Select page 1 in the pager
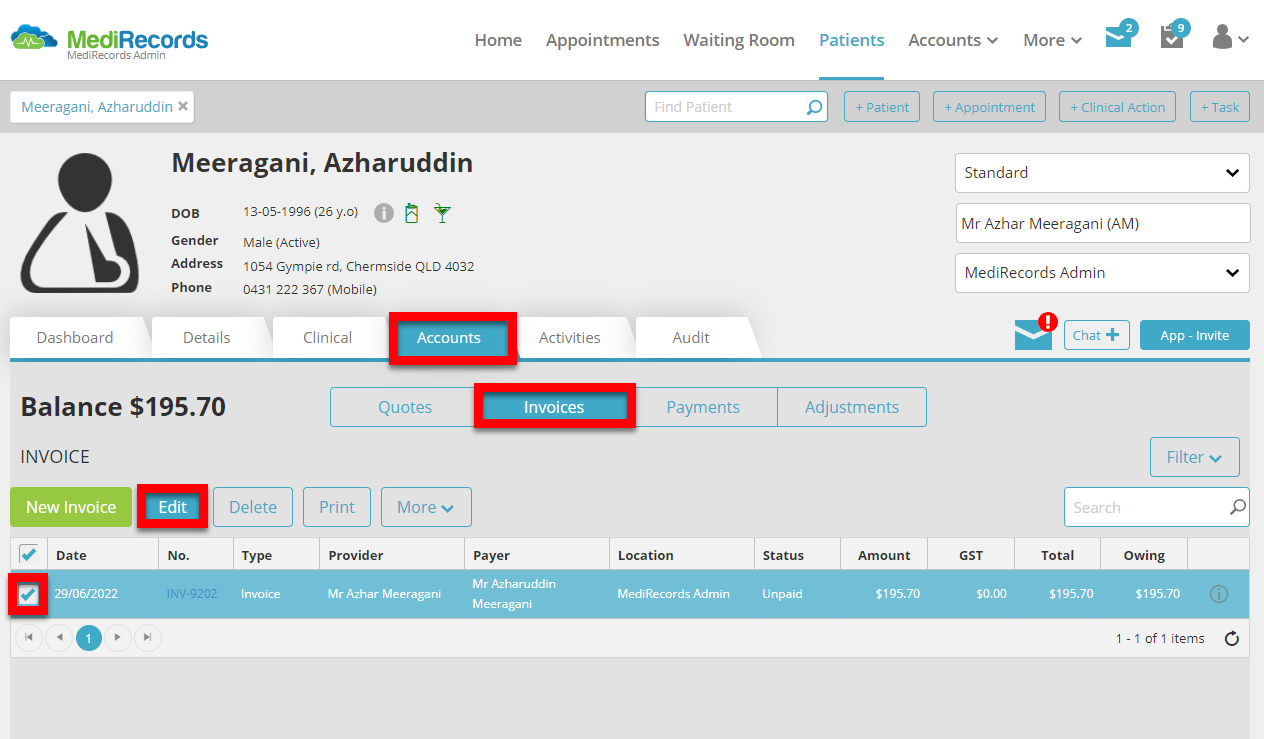Screen dimensions: 1264x739 tap(89, 638)
